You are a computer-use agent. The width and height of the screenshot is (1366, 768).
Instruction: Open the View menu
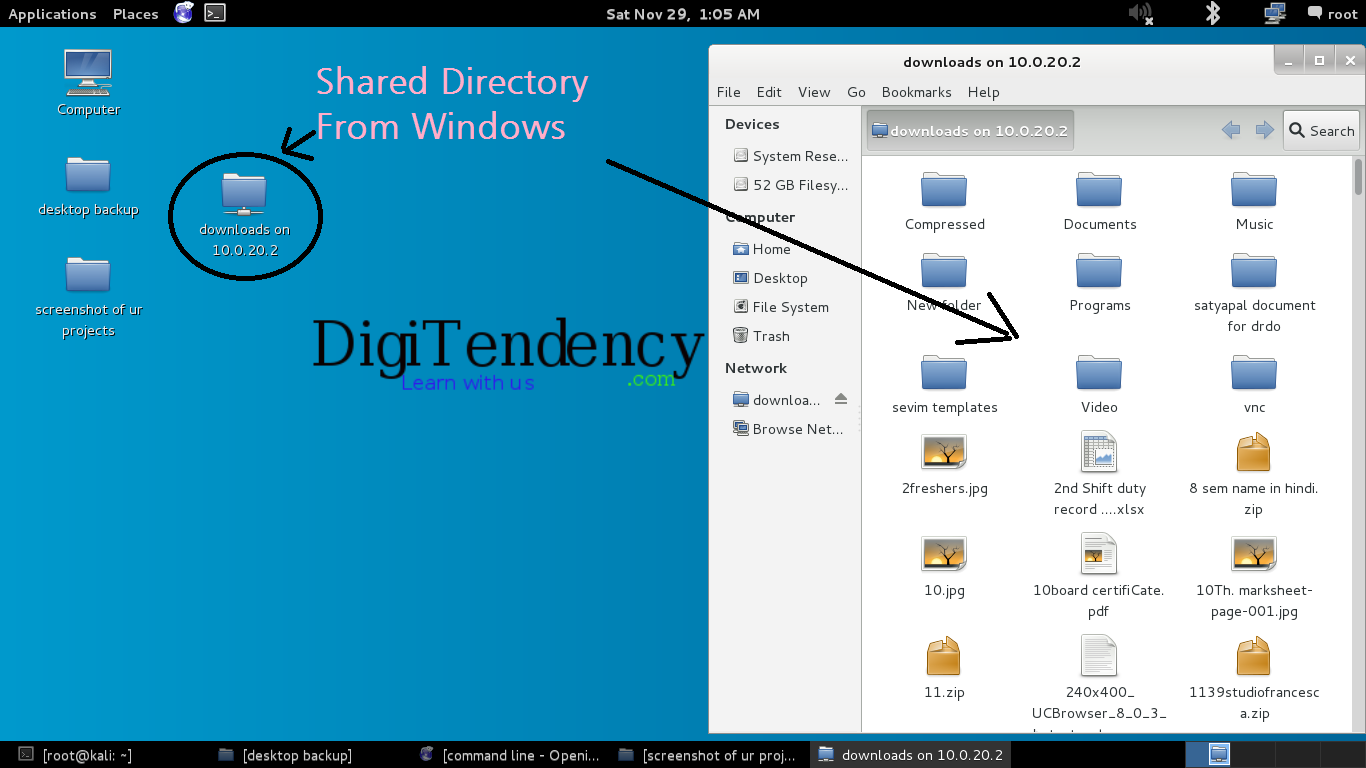813,92
